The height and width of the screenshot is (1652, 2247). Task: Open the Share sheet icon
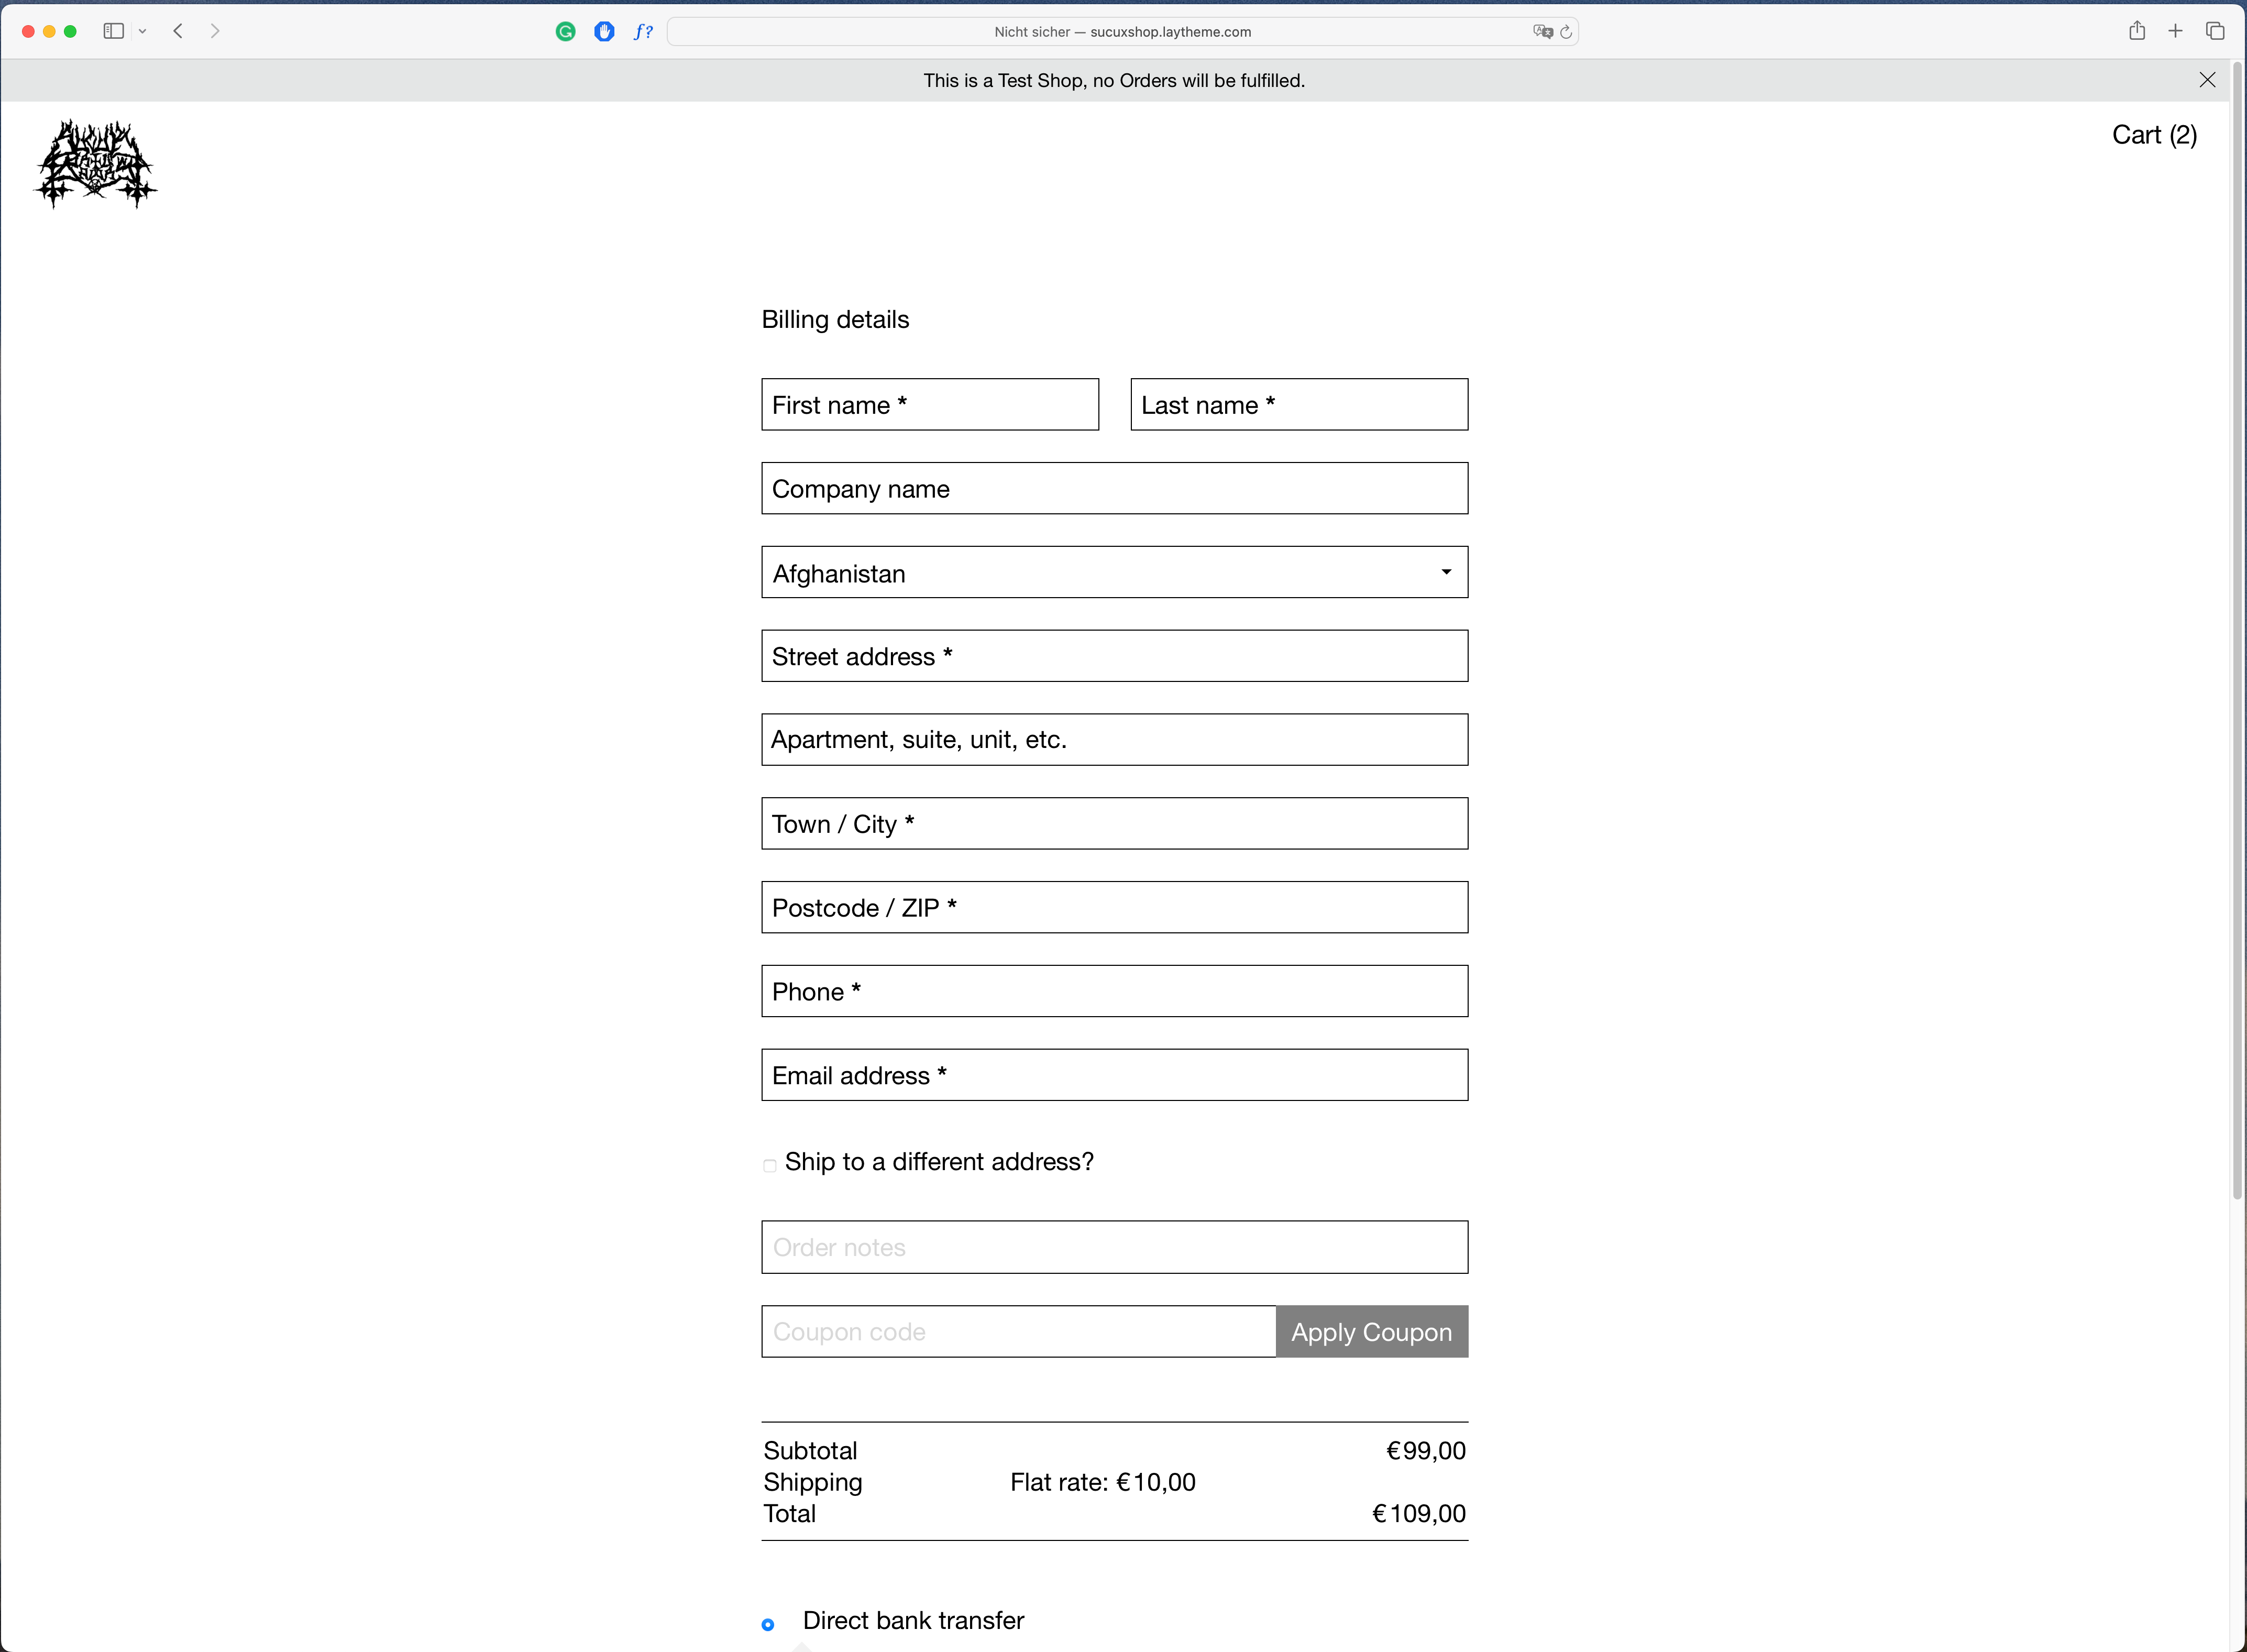tap(2137, 31)
